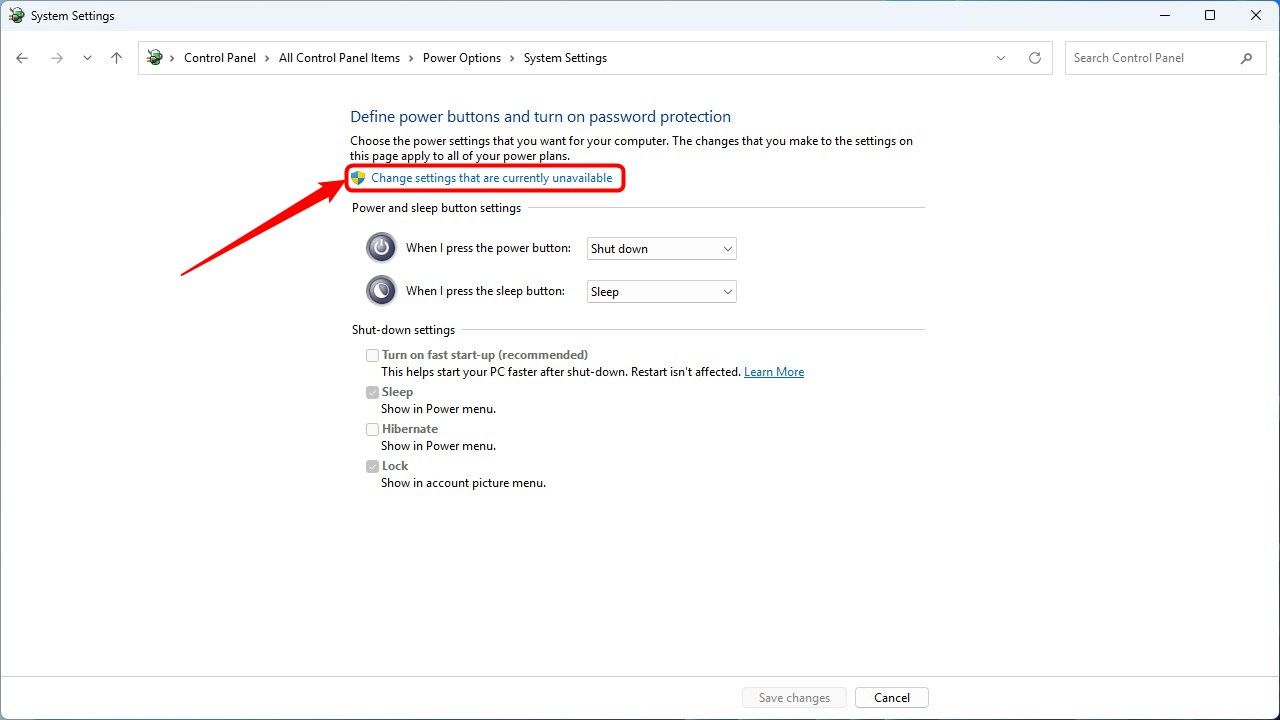Click the Cancel button
The image size is (1280, 720).
(891, 698)
